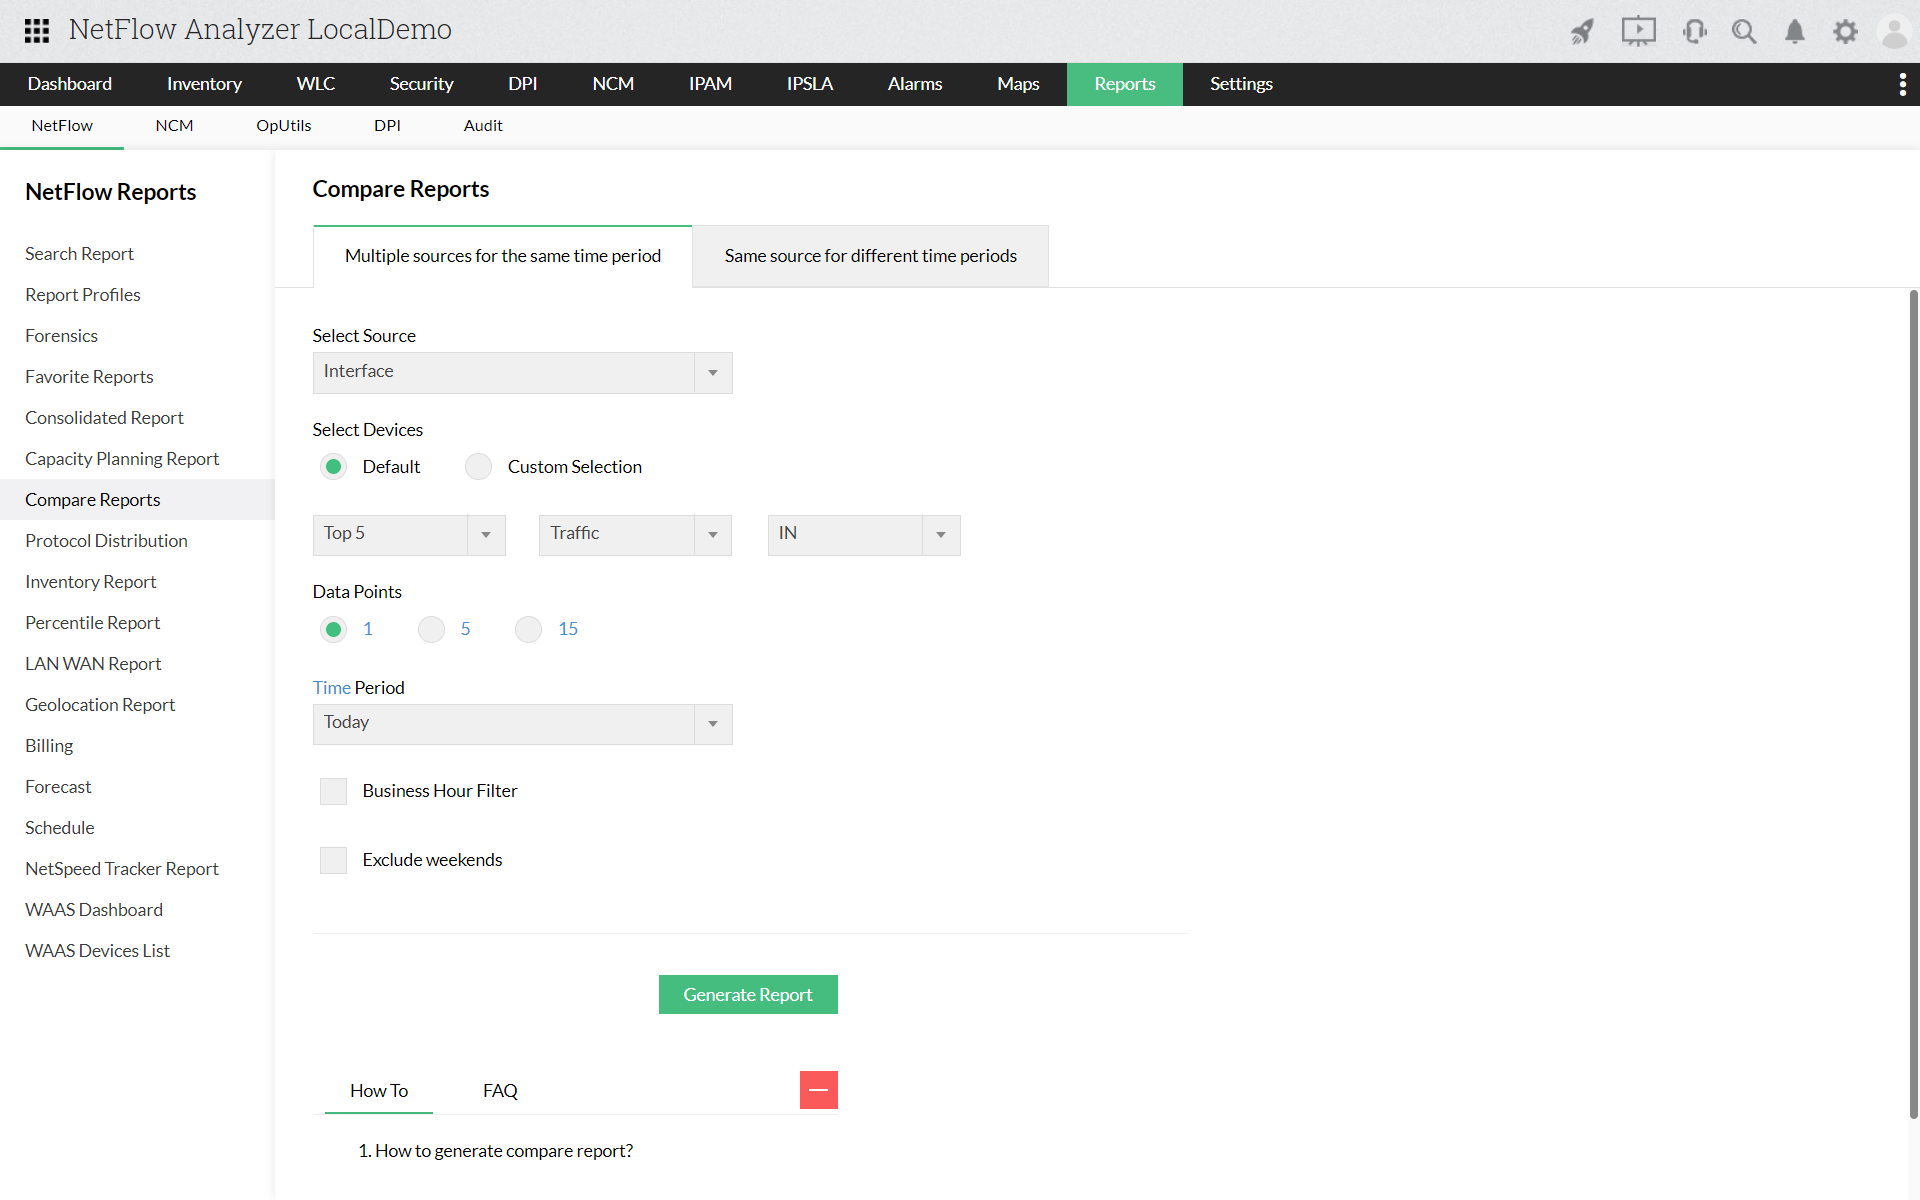Click the monitor/display icon in toolbar
1920x1200 pixels.
pos(1637,30)
